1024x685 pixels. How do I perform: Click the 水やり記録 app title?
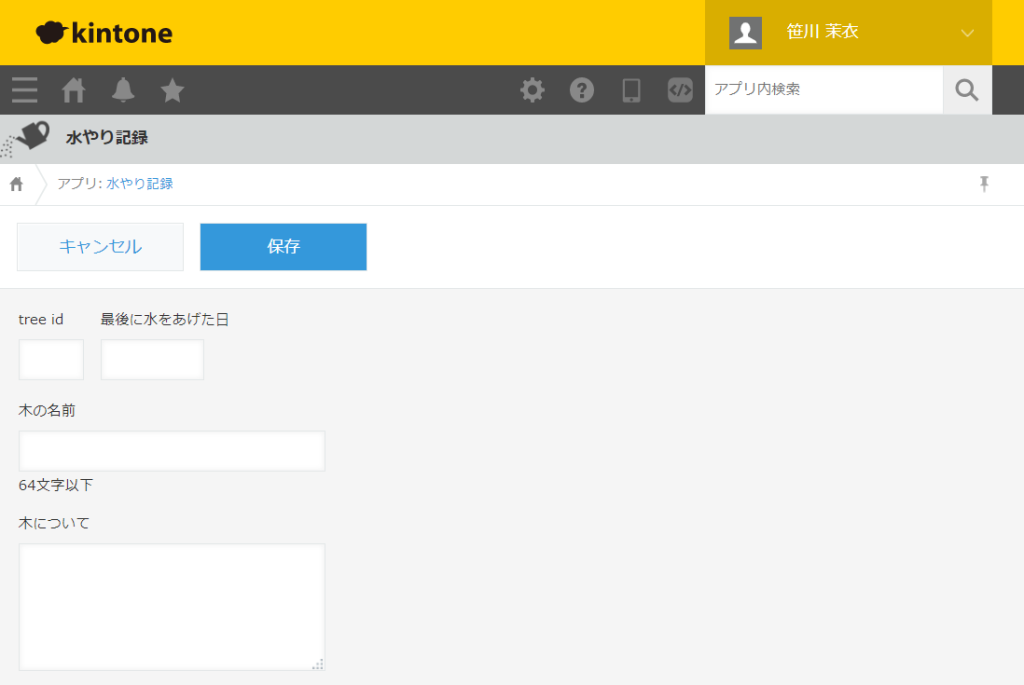[107, 138]
